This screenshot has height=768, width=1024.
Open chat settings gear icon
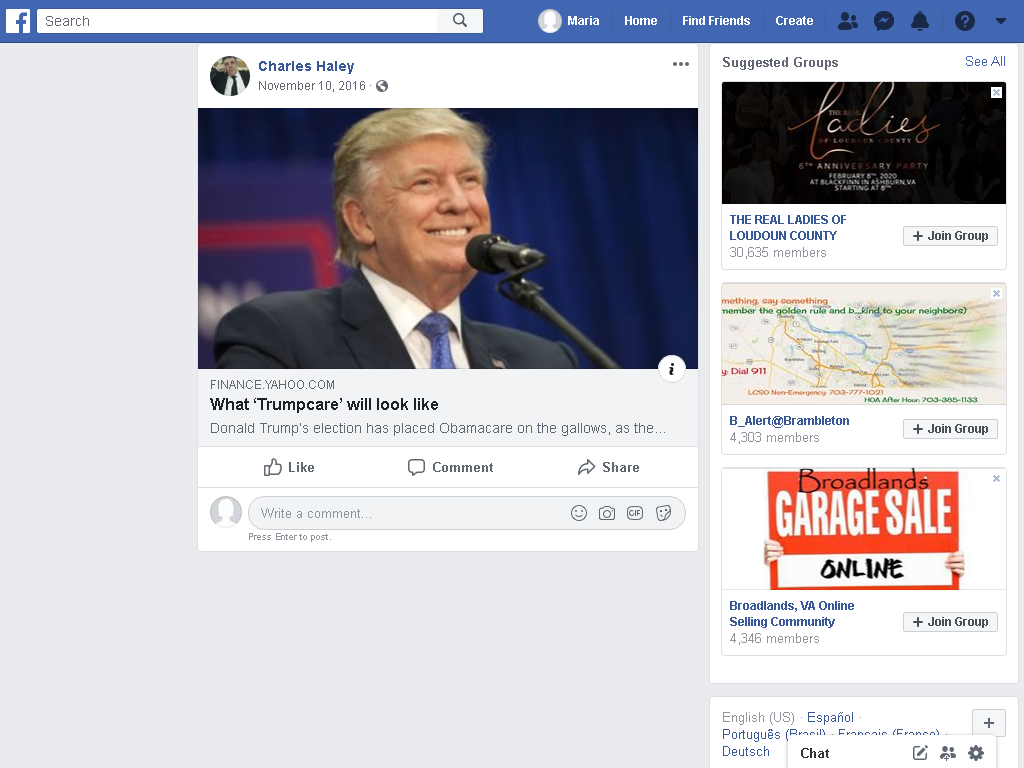pos(976,753)
